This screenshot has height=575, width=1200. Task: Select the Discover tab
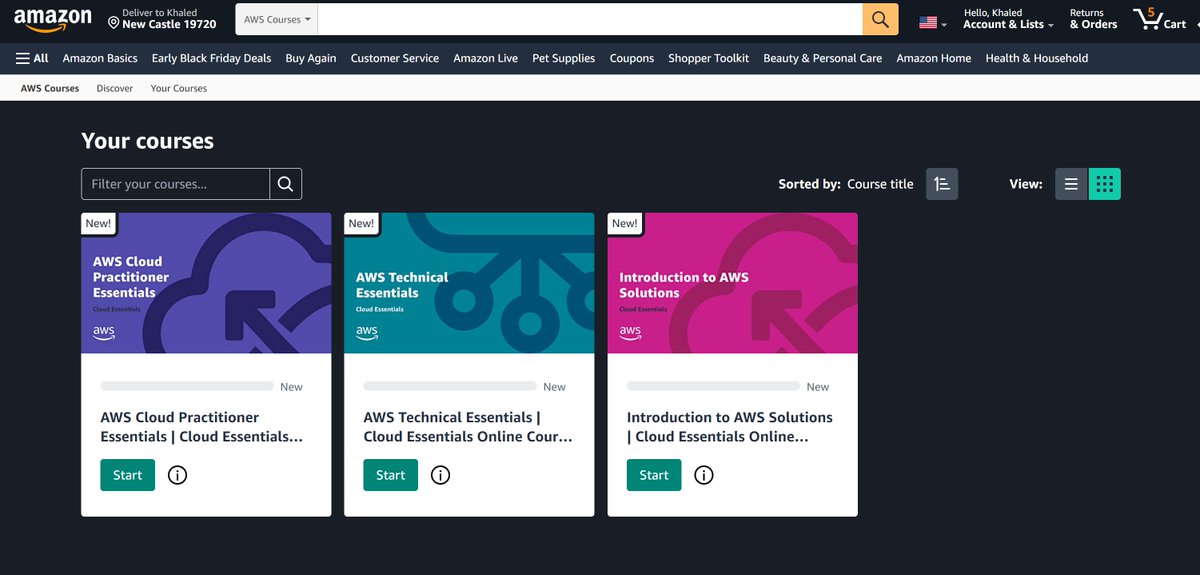click(115, 88)
